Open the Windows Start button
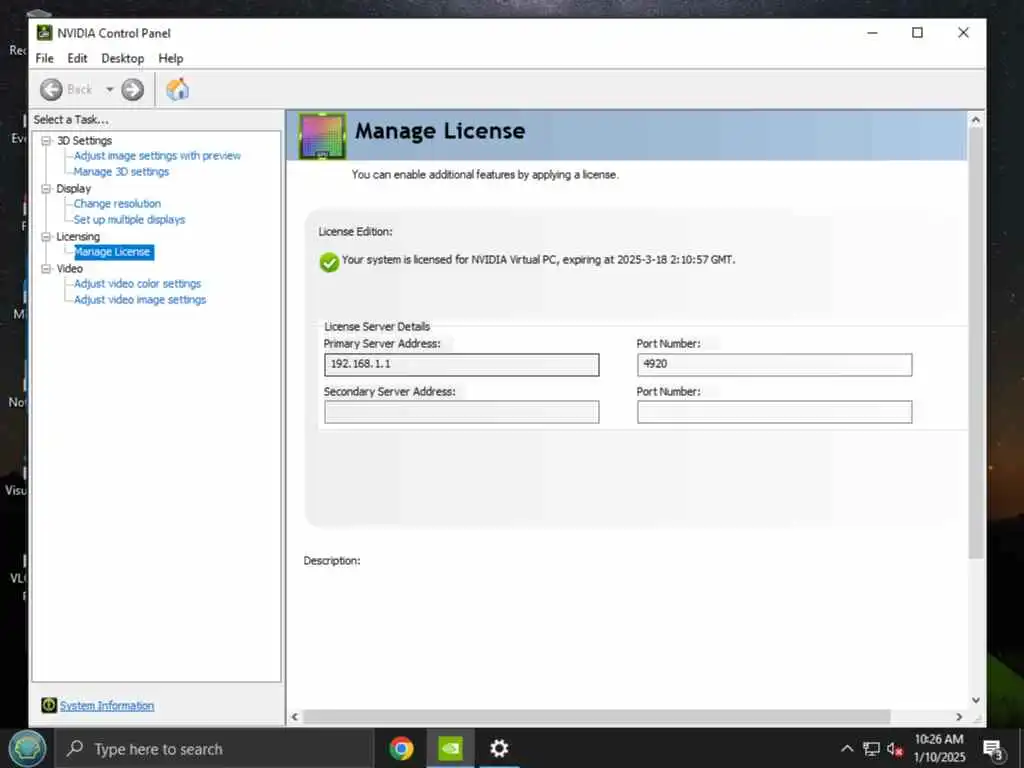 click(x=27, y=748)
